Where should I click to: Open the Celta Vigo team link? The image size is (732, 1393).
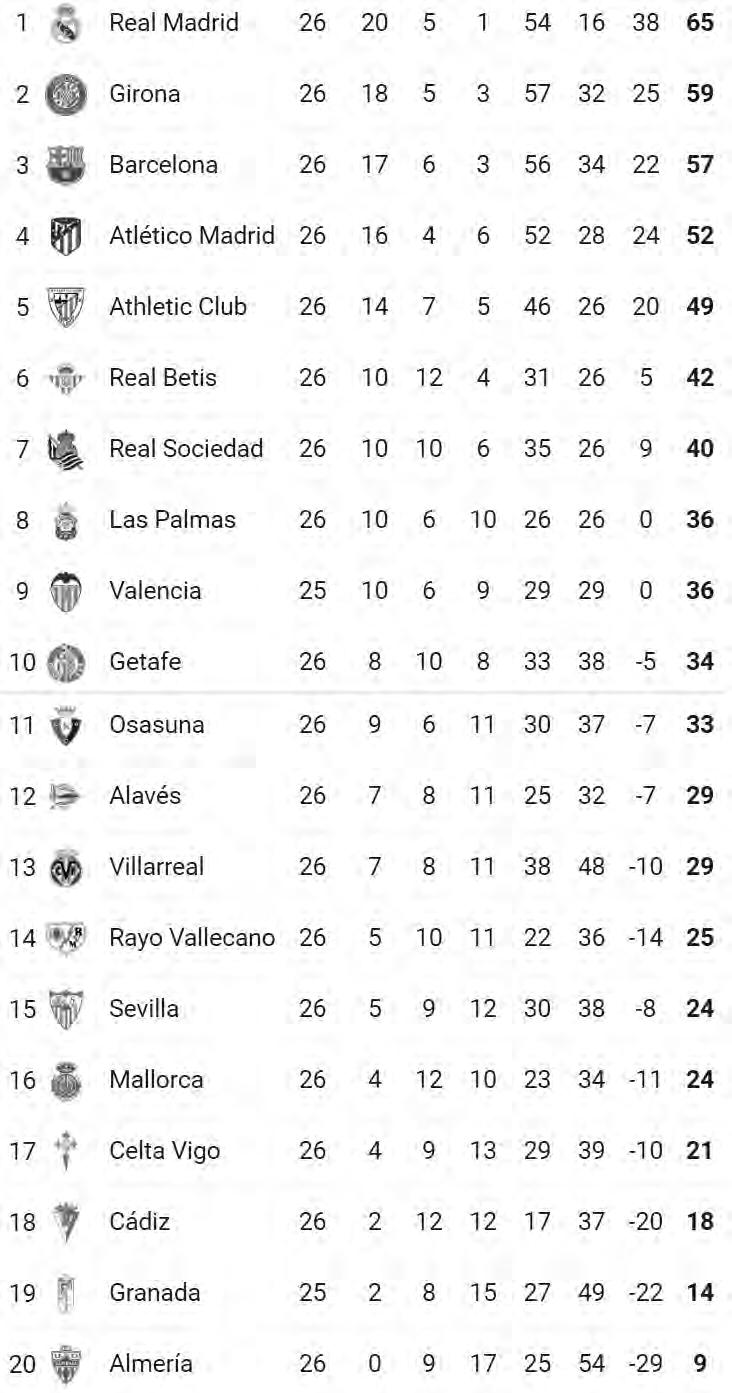click(164, 1151)
